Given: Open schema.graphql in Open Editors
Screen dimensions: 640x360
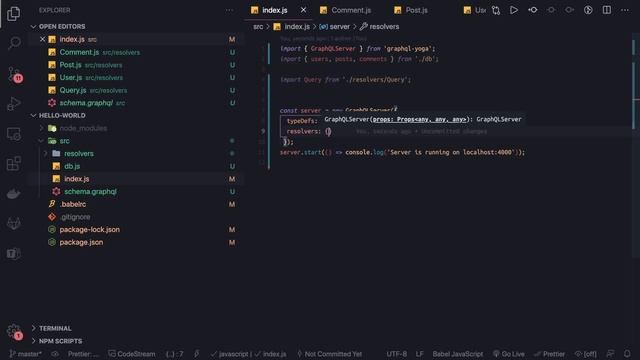Looking at the screenshot, I should [x=86, y=103].
